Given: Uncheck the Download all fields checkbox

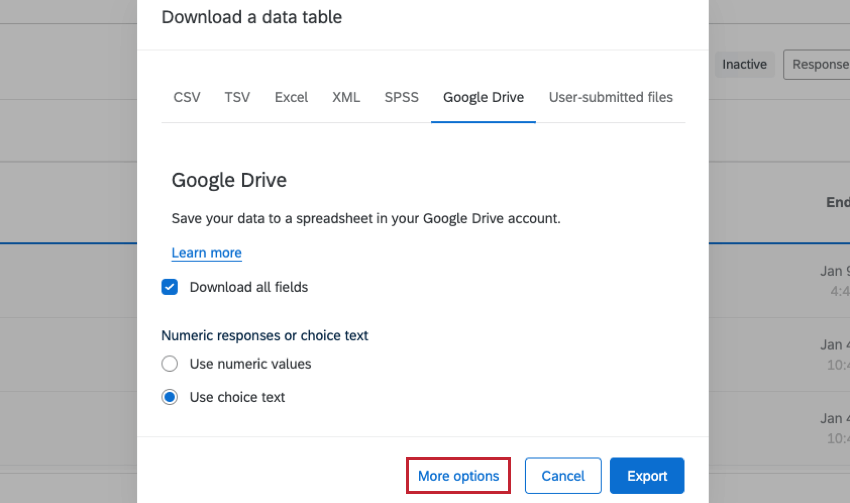Looking at the screenshot, I should 170,287.
